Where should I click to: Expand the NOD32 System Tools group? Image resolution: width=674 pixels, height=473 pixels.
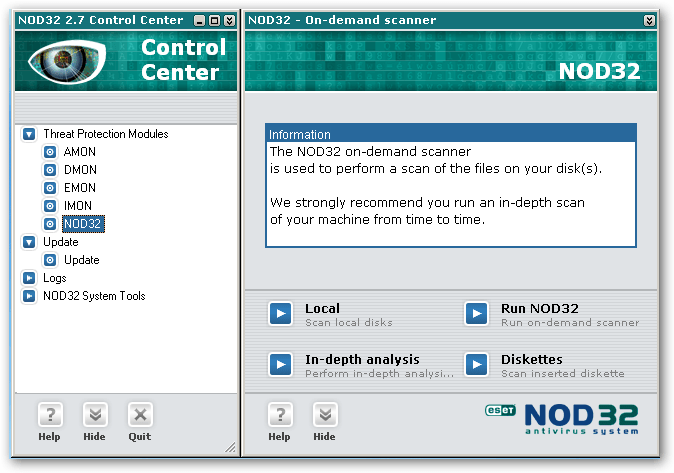tap(29, 296)
